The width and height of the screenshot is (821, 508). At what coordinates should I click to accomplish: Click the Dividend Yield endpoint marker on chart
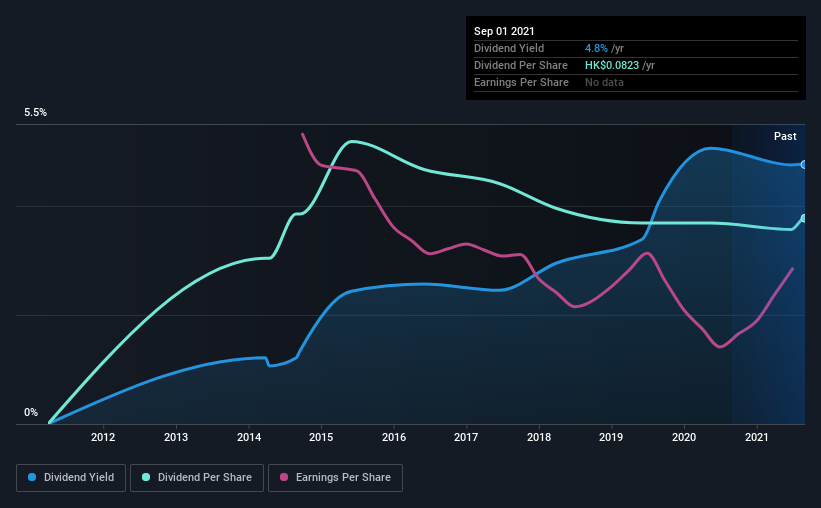click(803, 164)
